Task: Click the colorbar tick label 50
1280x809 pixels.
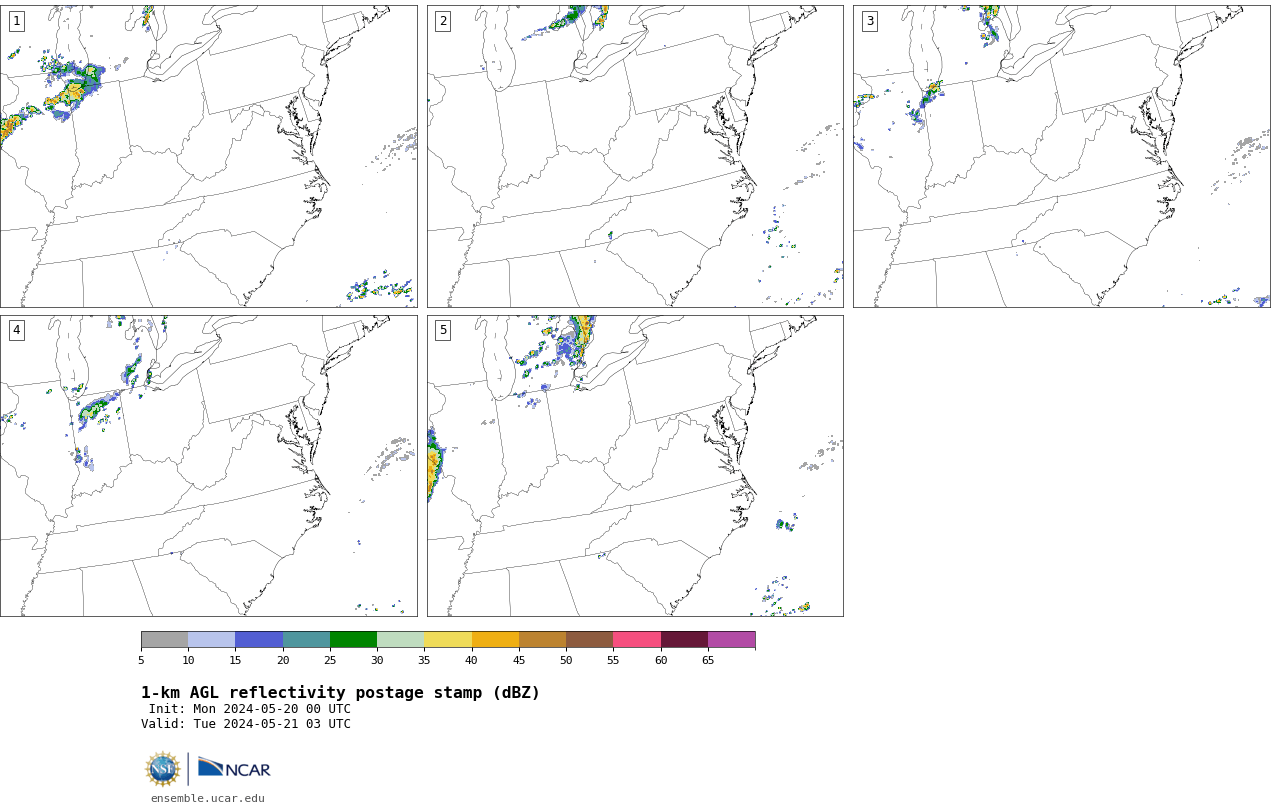Action: click(566, 660)
